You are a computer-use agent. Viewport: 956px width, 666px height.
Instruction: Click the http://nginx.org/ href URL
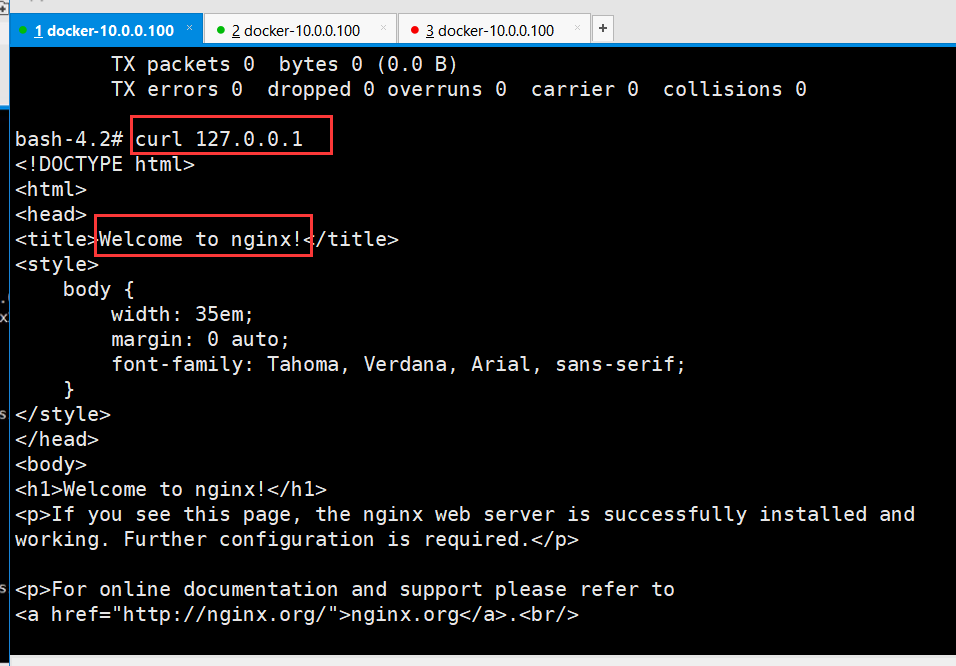click(x=234, y=614)
